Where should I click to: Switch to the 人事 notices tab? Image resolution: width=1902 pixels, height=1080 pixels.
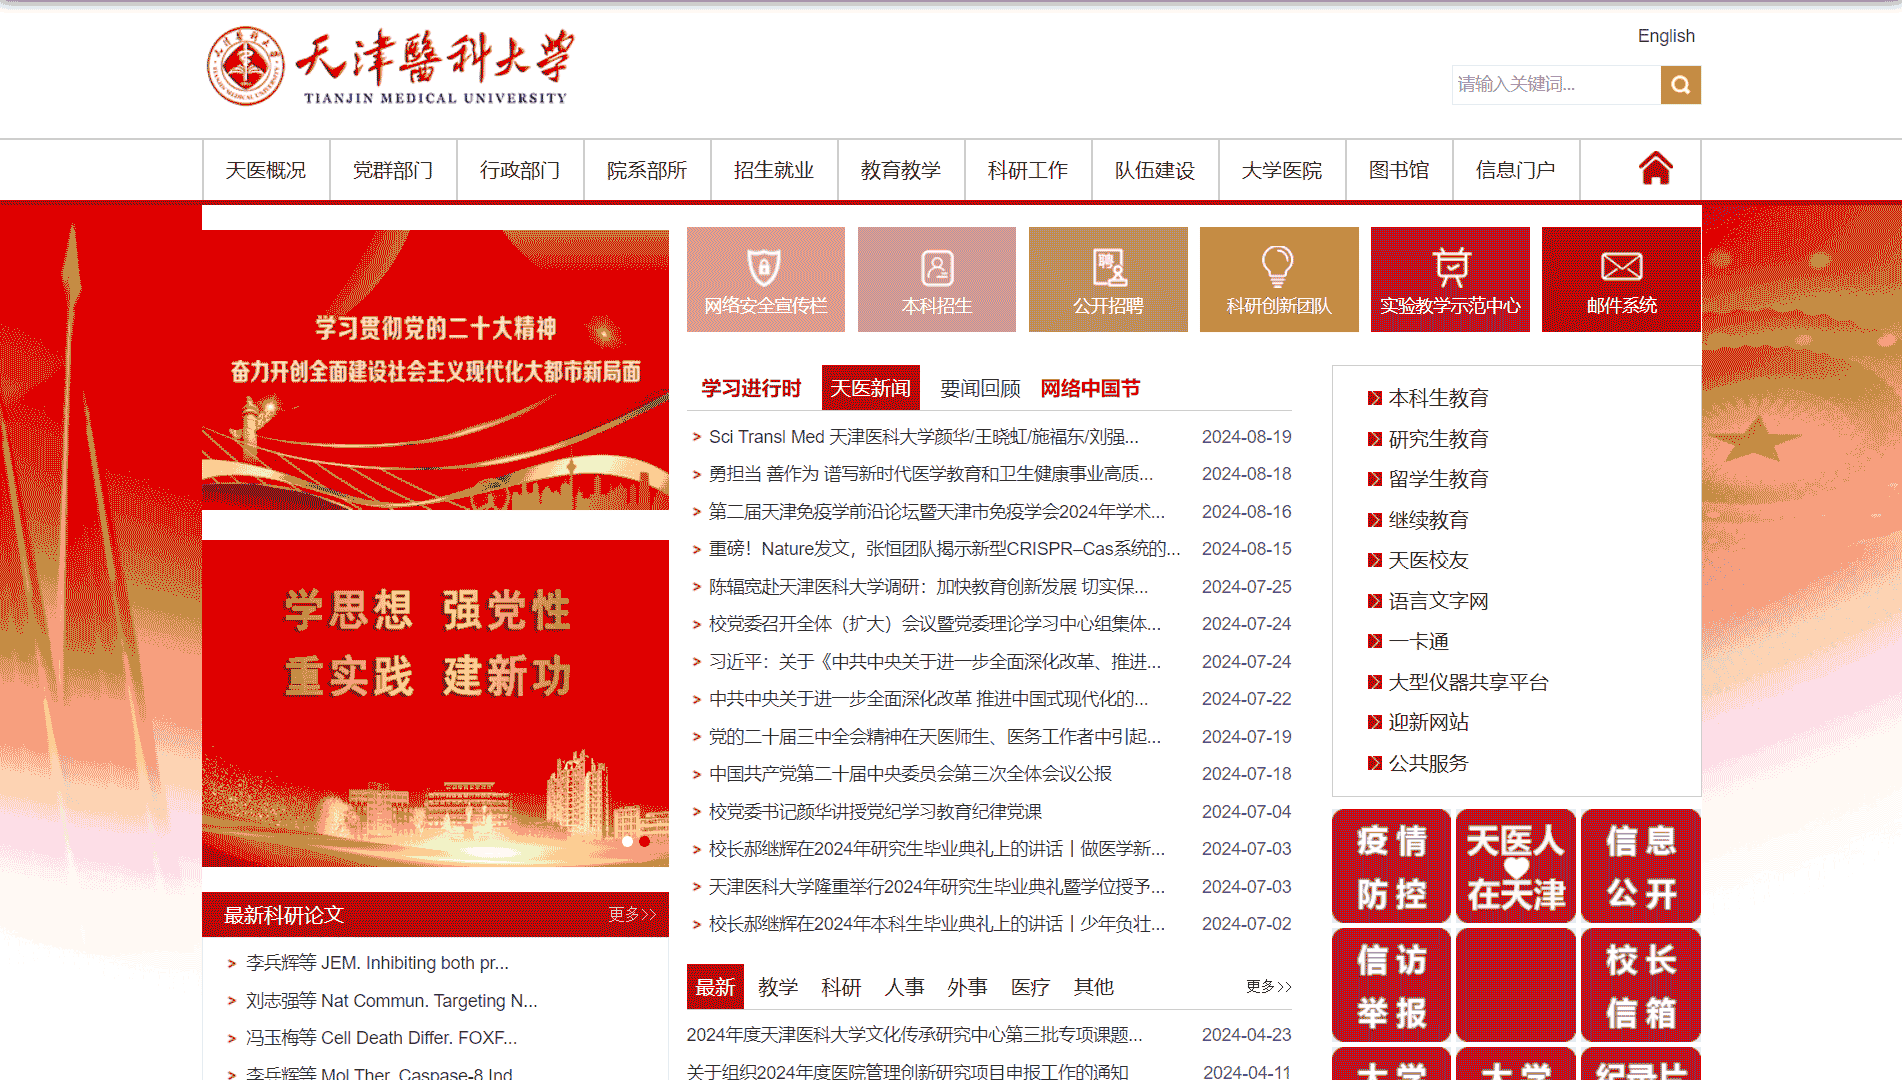(905, 987)
